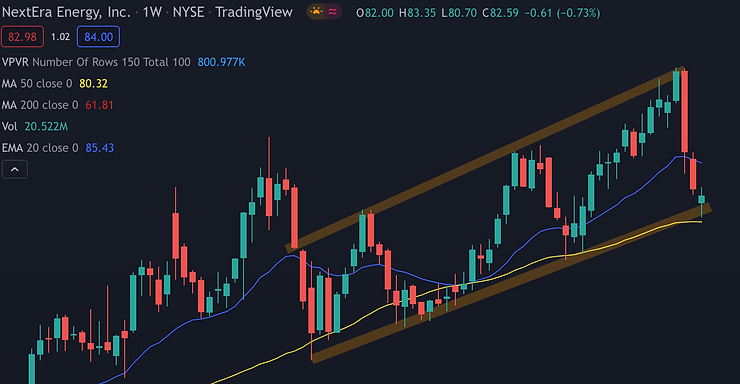
Task: Click the −0.61 (−0.73%) change value
Action: coord(563,13)
